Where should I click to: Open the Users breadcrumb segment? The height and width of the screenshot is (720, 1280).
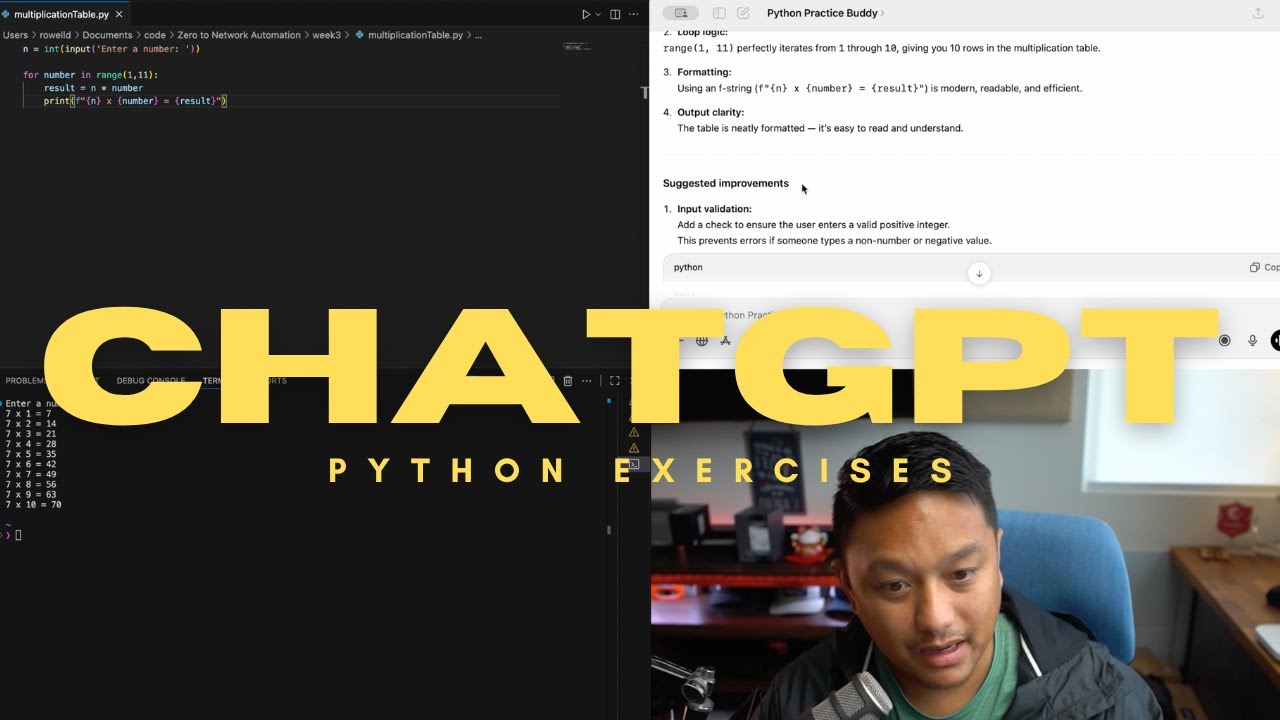click(15, 35)
